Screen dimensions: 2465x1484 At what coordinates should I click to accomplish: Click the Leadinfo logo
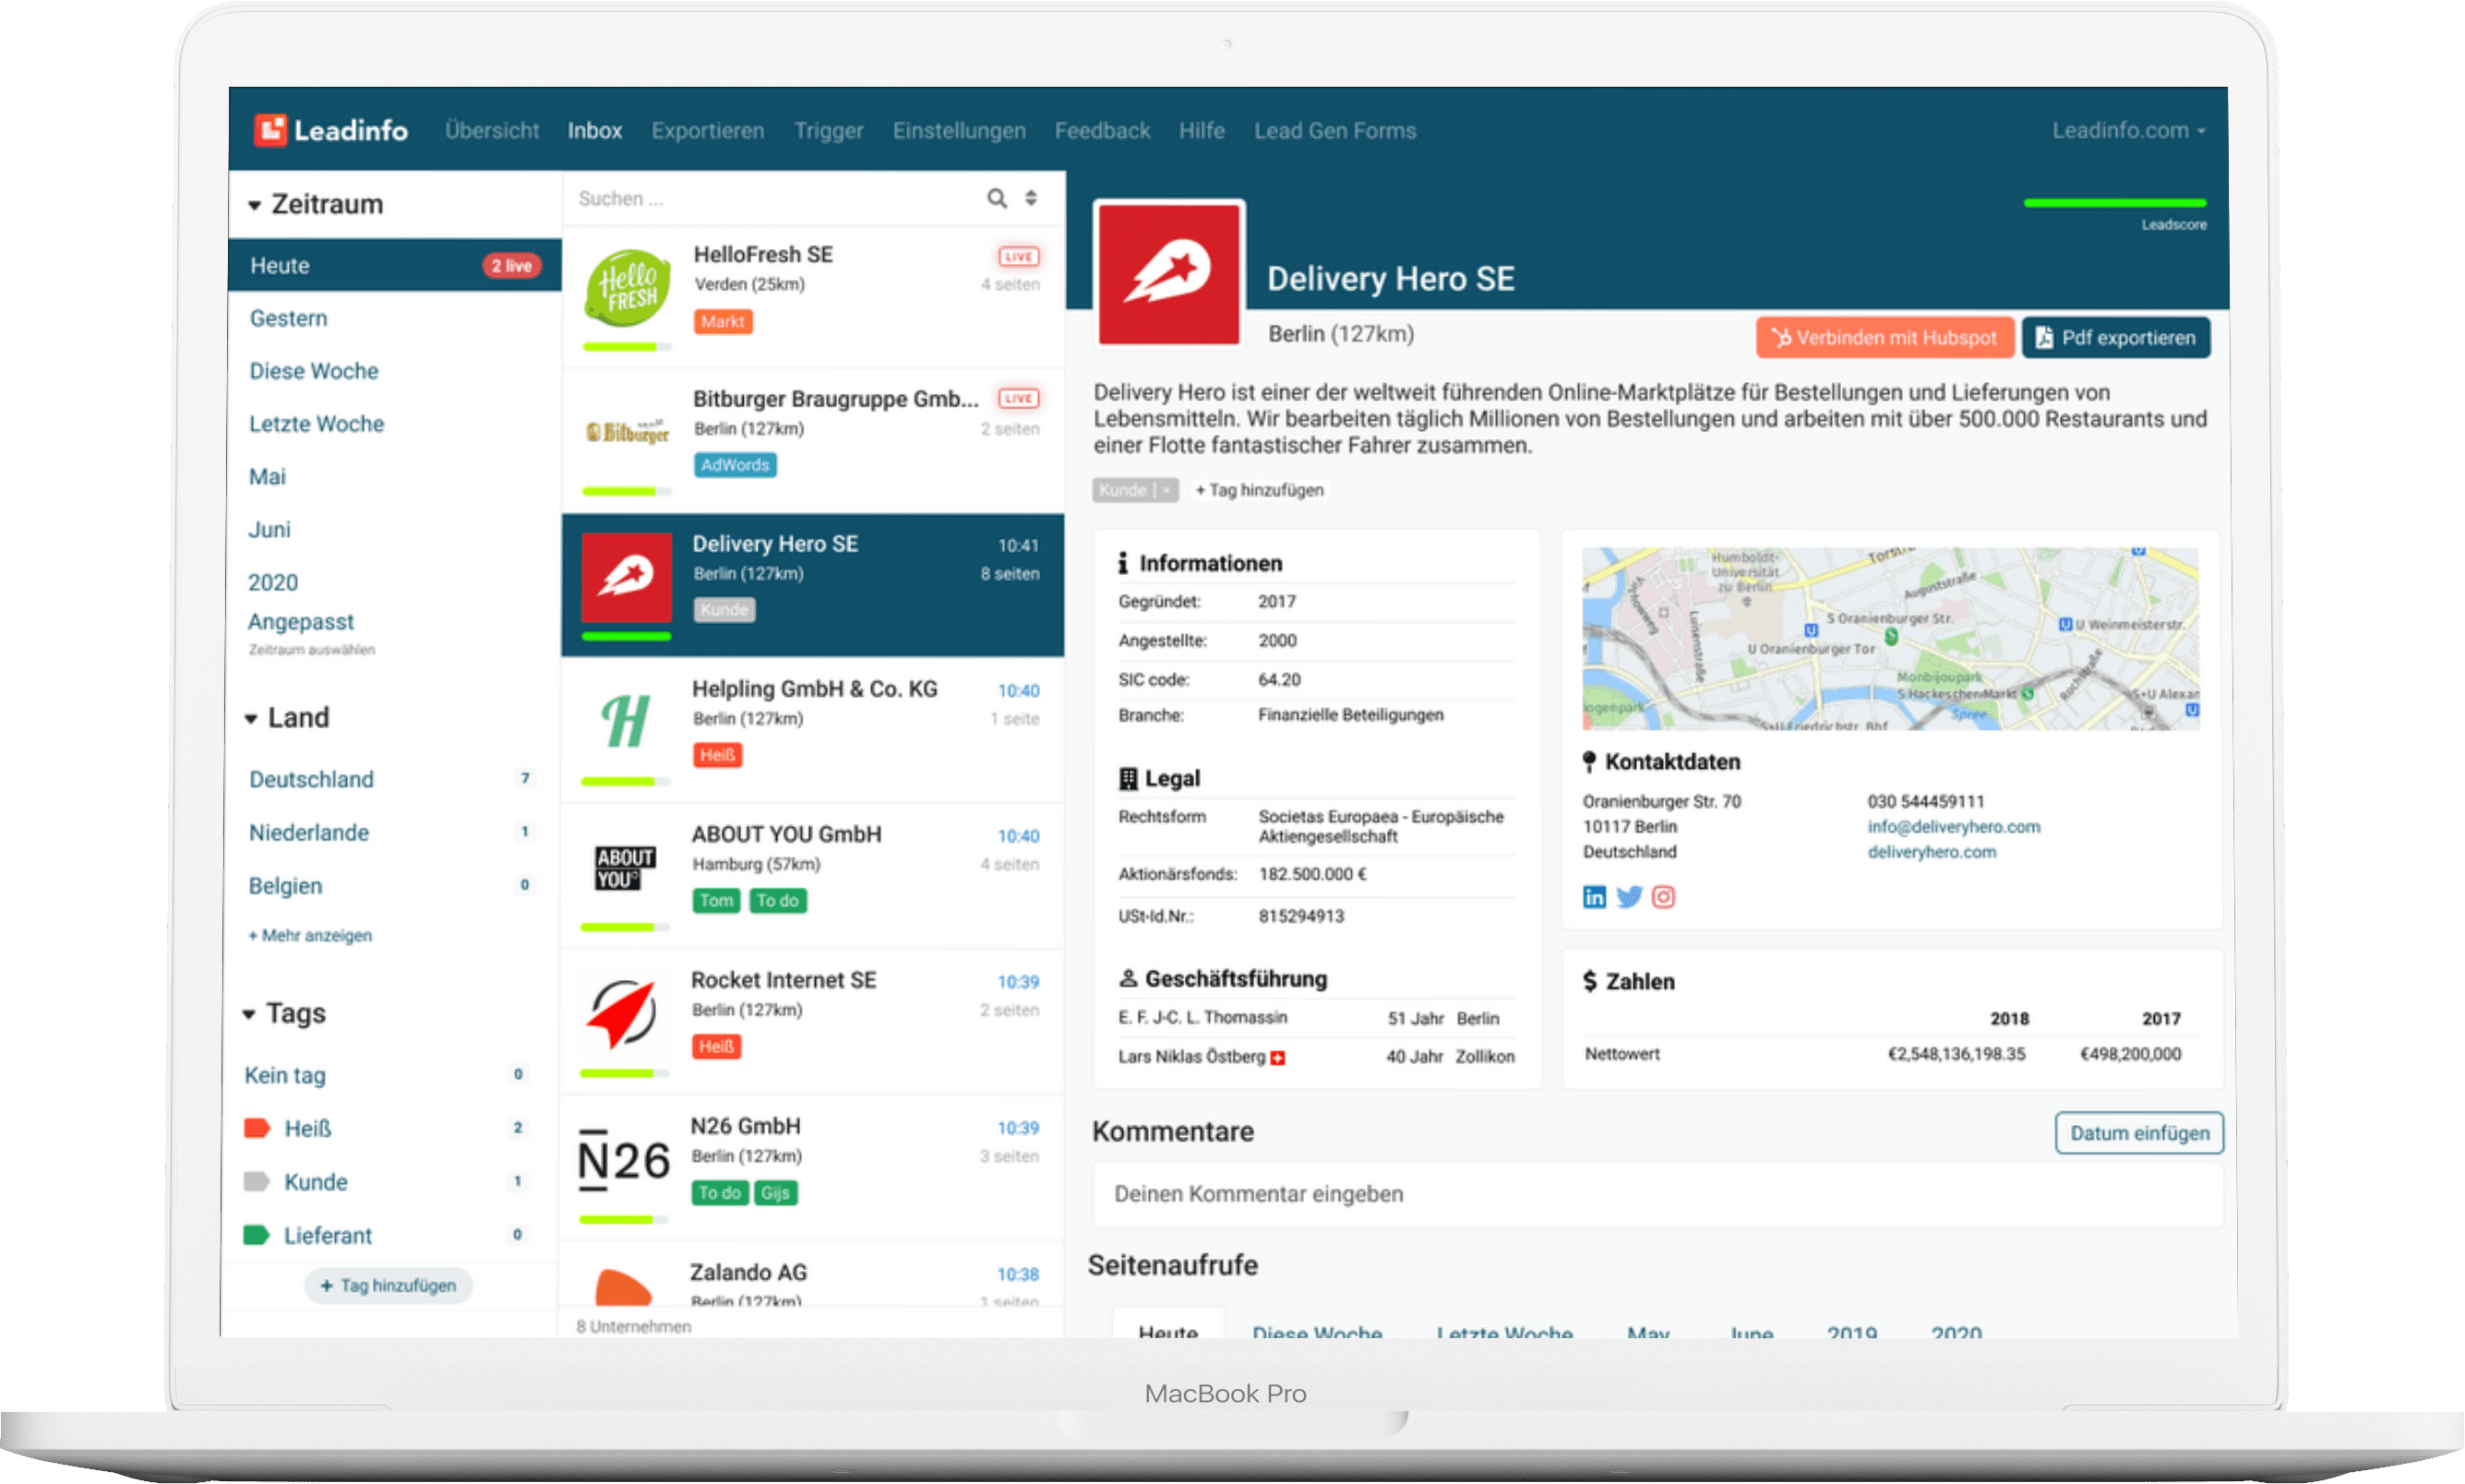click(331, 130)
